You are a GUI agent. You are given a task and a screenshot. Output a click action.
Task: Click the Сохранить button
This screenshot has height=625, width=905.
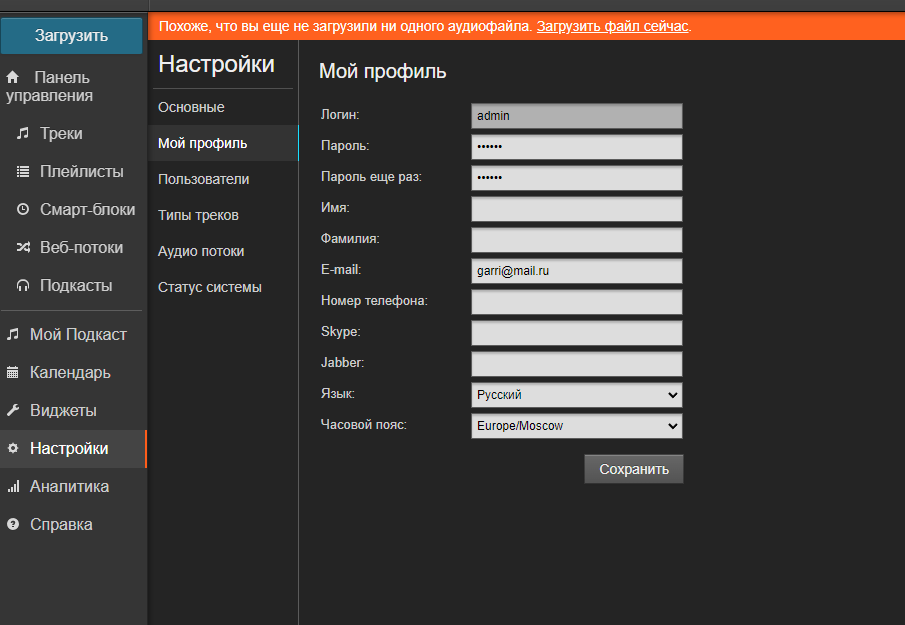[x=634, y=469]
